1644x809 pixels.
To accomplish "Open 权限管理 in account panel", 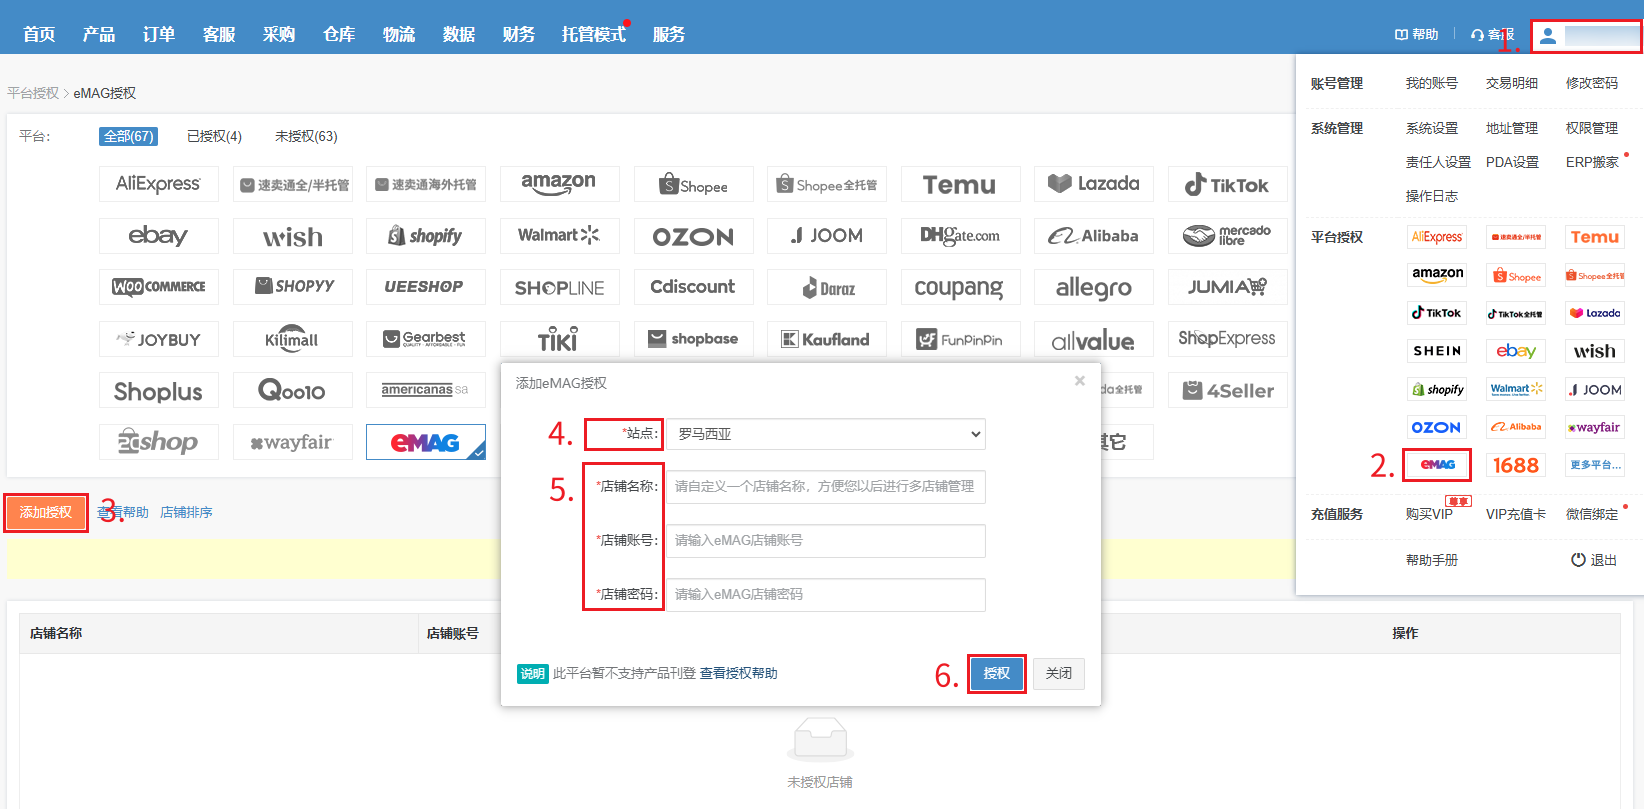I will (1592, 128).
